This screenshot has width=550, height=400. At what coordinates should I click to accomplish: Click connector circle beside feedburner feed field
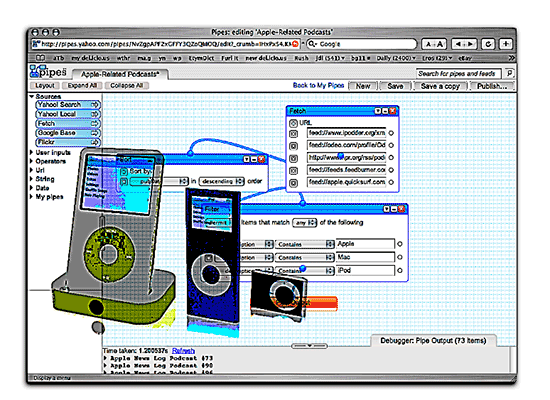(391, 170)
